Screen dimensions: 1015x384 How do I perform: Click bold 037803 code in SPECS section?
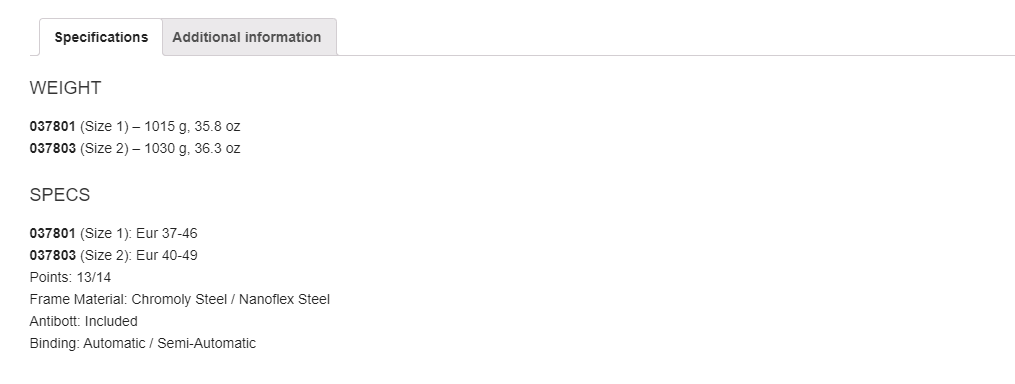[x=52, y=255]
